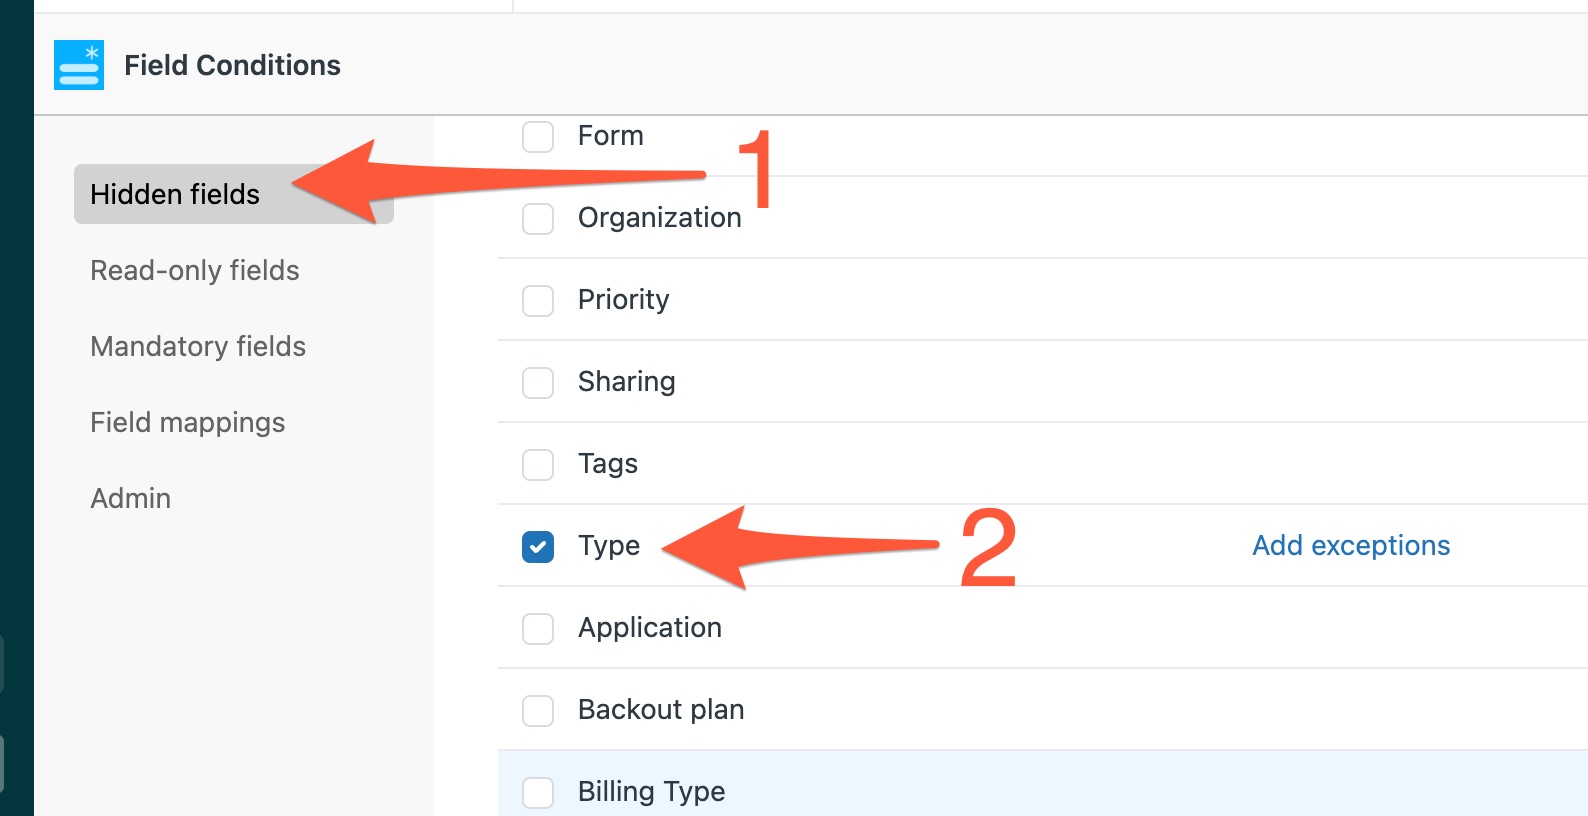This screenshot has width=1588, height=816.
Task: Check the Tags field checkbox
Action: click(538, 464)
